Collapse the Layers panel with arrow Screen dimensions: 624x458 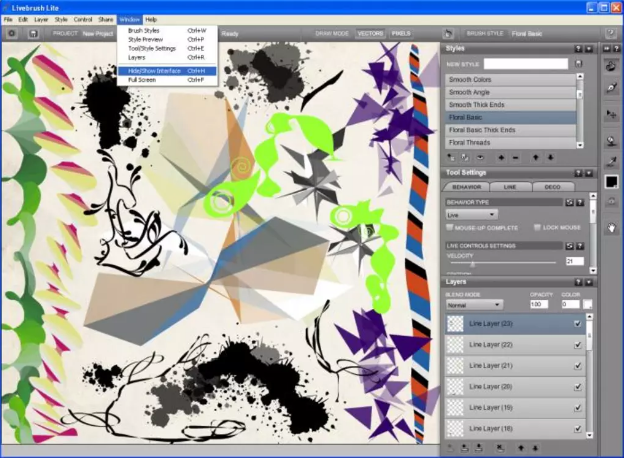point(589,282)
